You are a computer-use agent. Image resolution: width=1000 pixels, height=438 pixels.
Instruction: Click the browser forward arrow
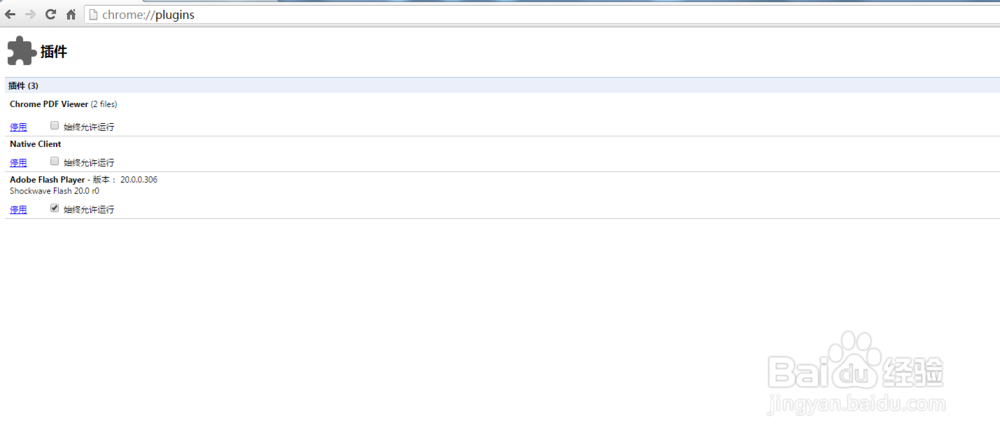30,15
